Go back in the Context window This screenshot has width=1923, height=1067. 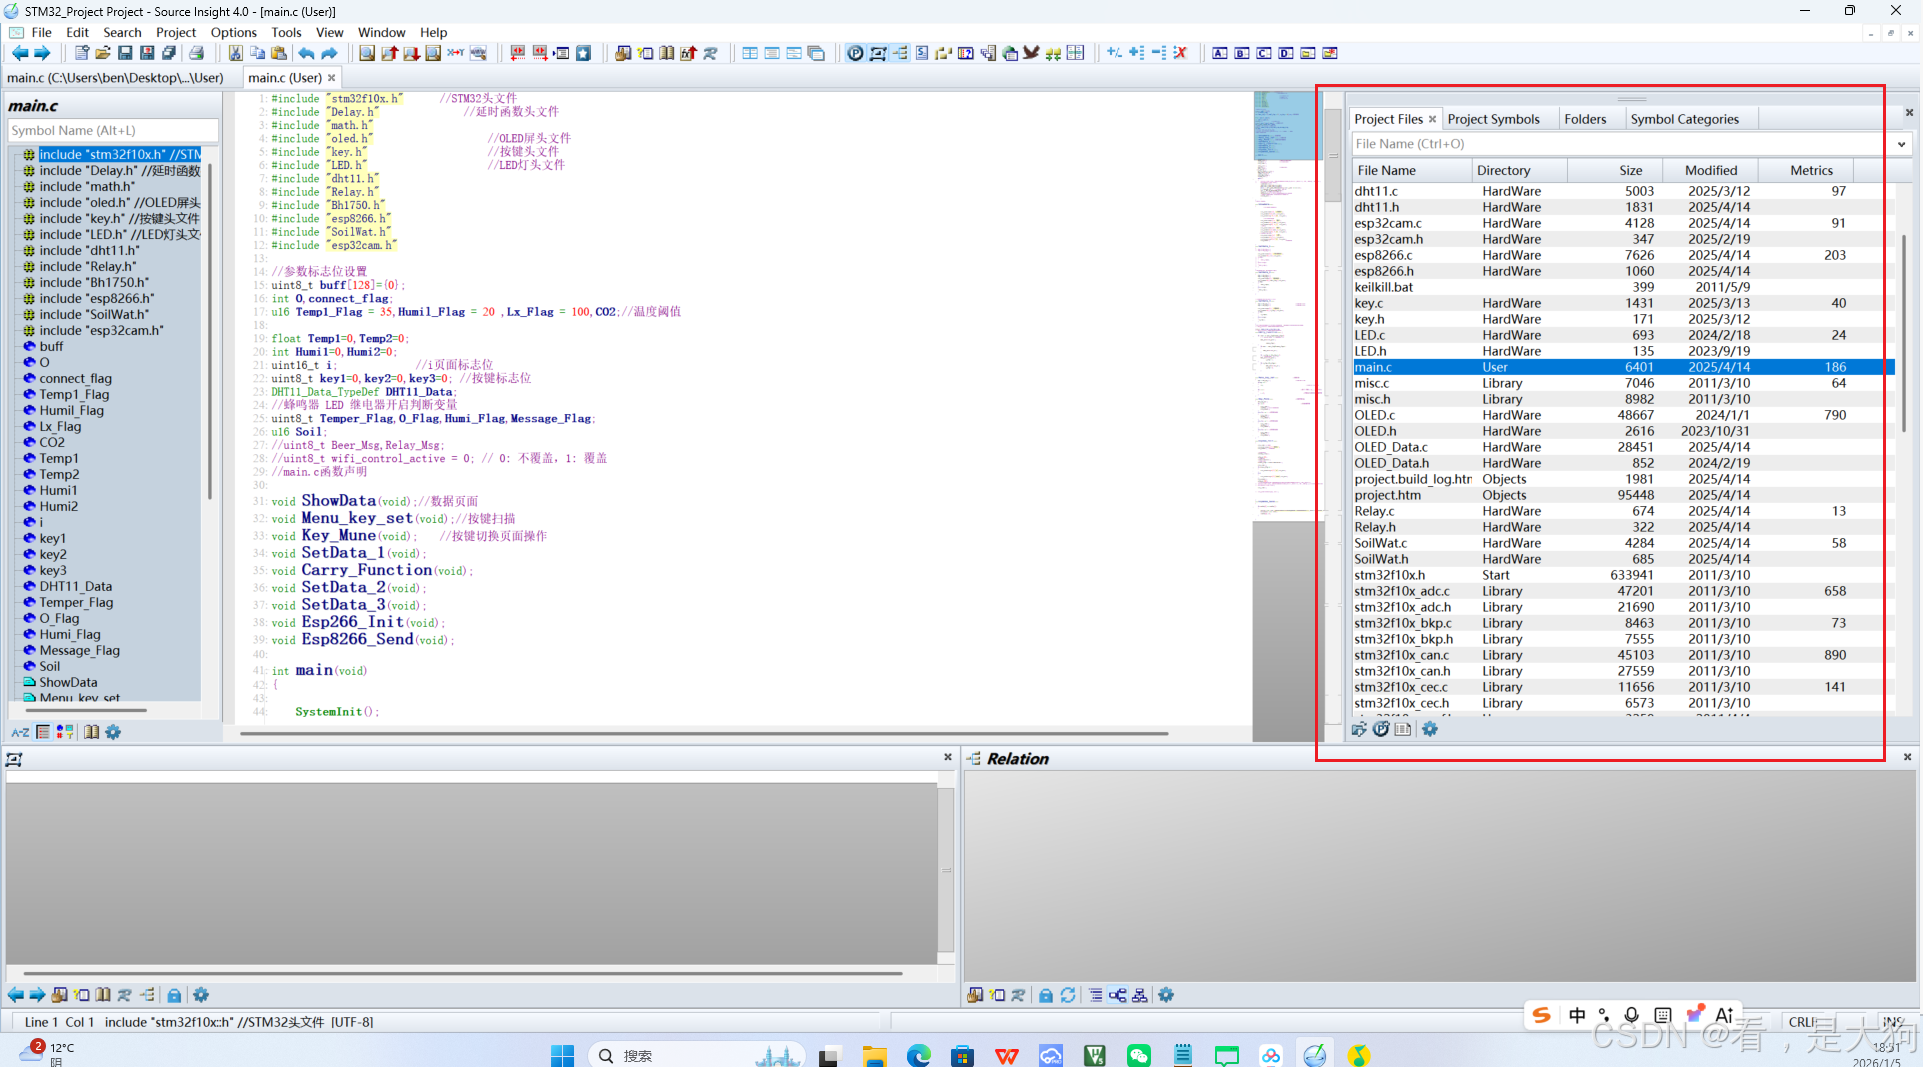point(15,995)
